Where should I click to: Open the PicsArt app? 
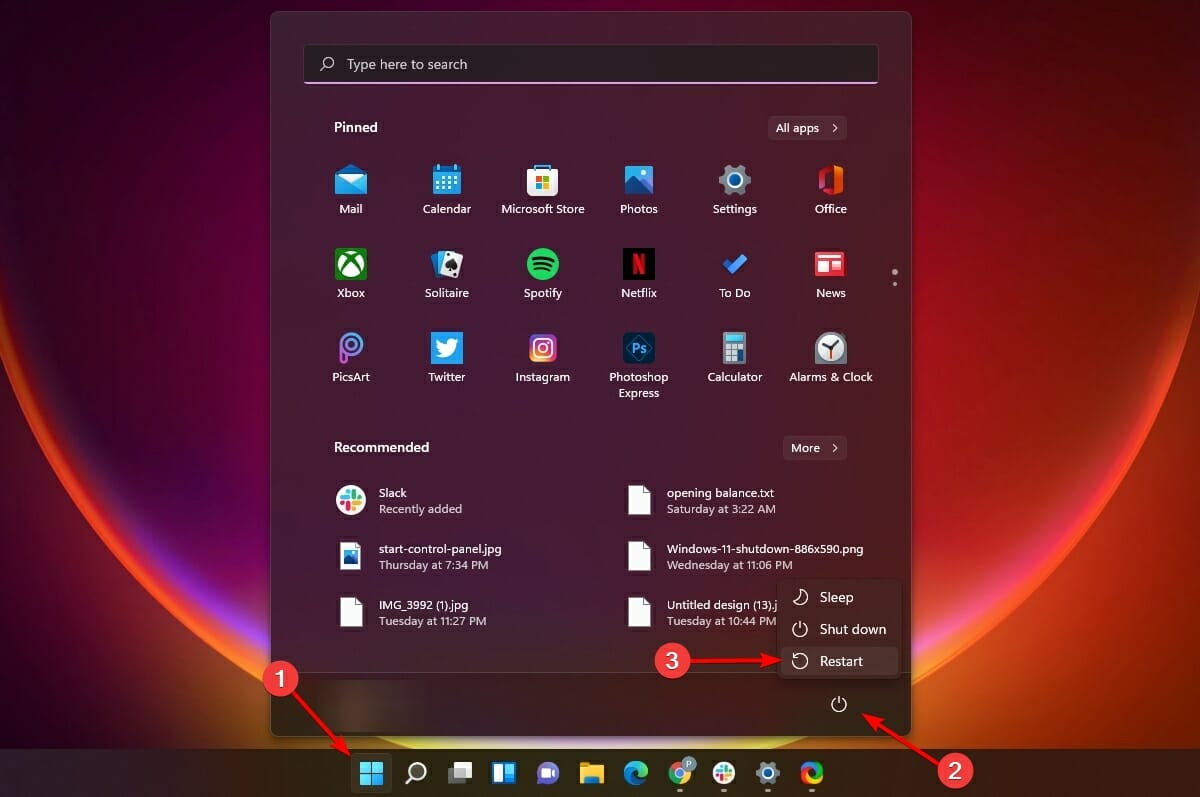[351, 357]
